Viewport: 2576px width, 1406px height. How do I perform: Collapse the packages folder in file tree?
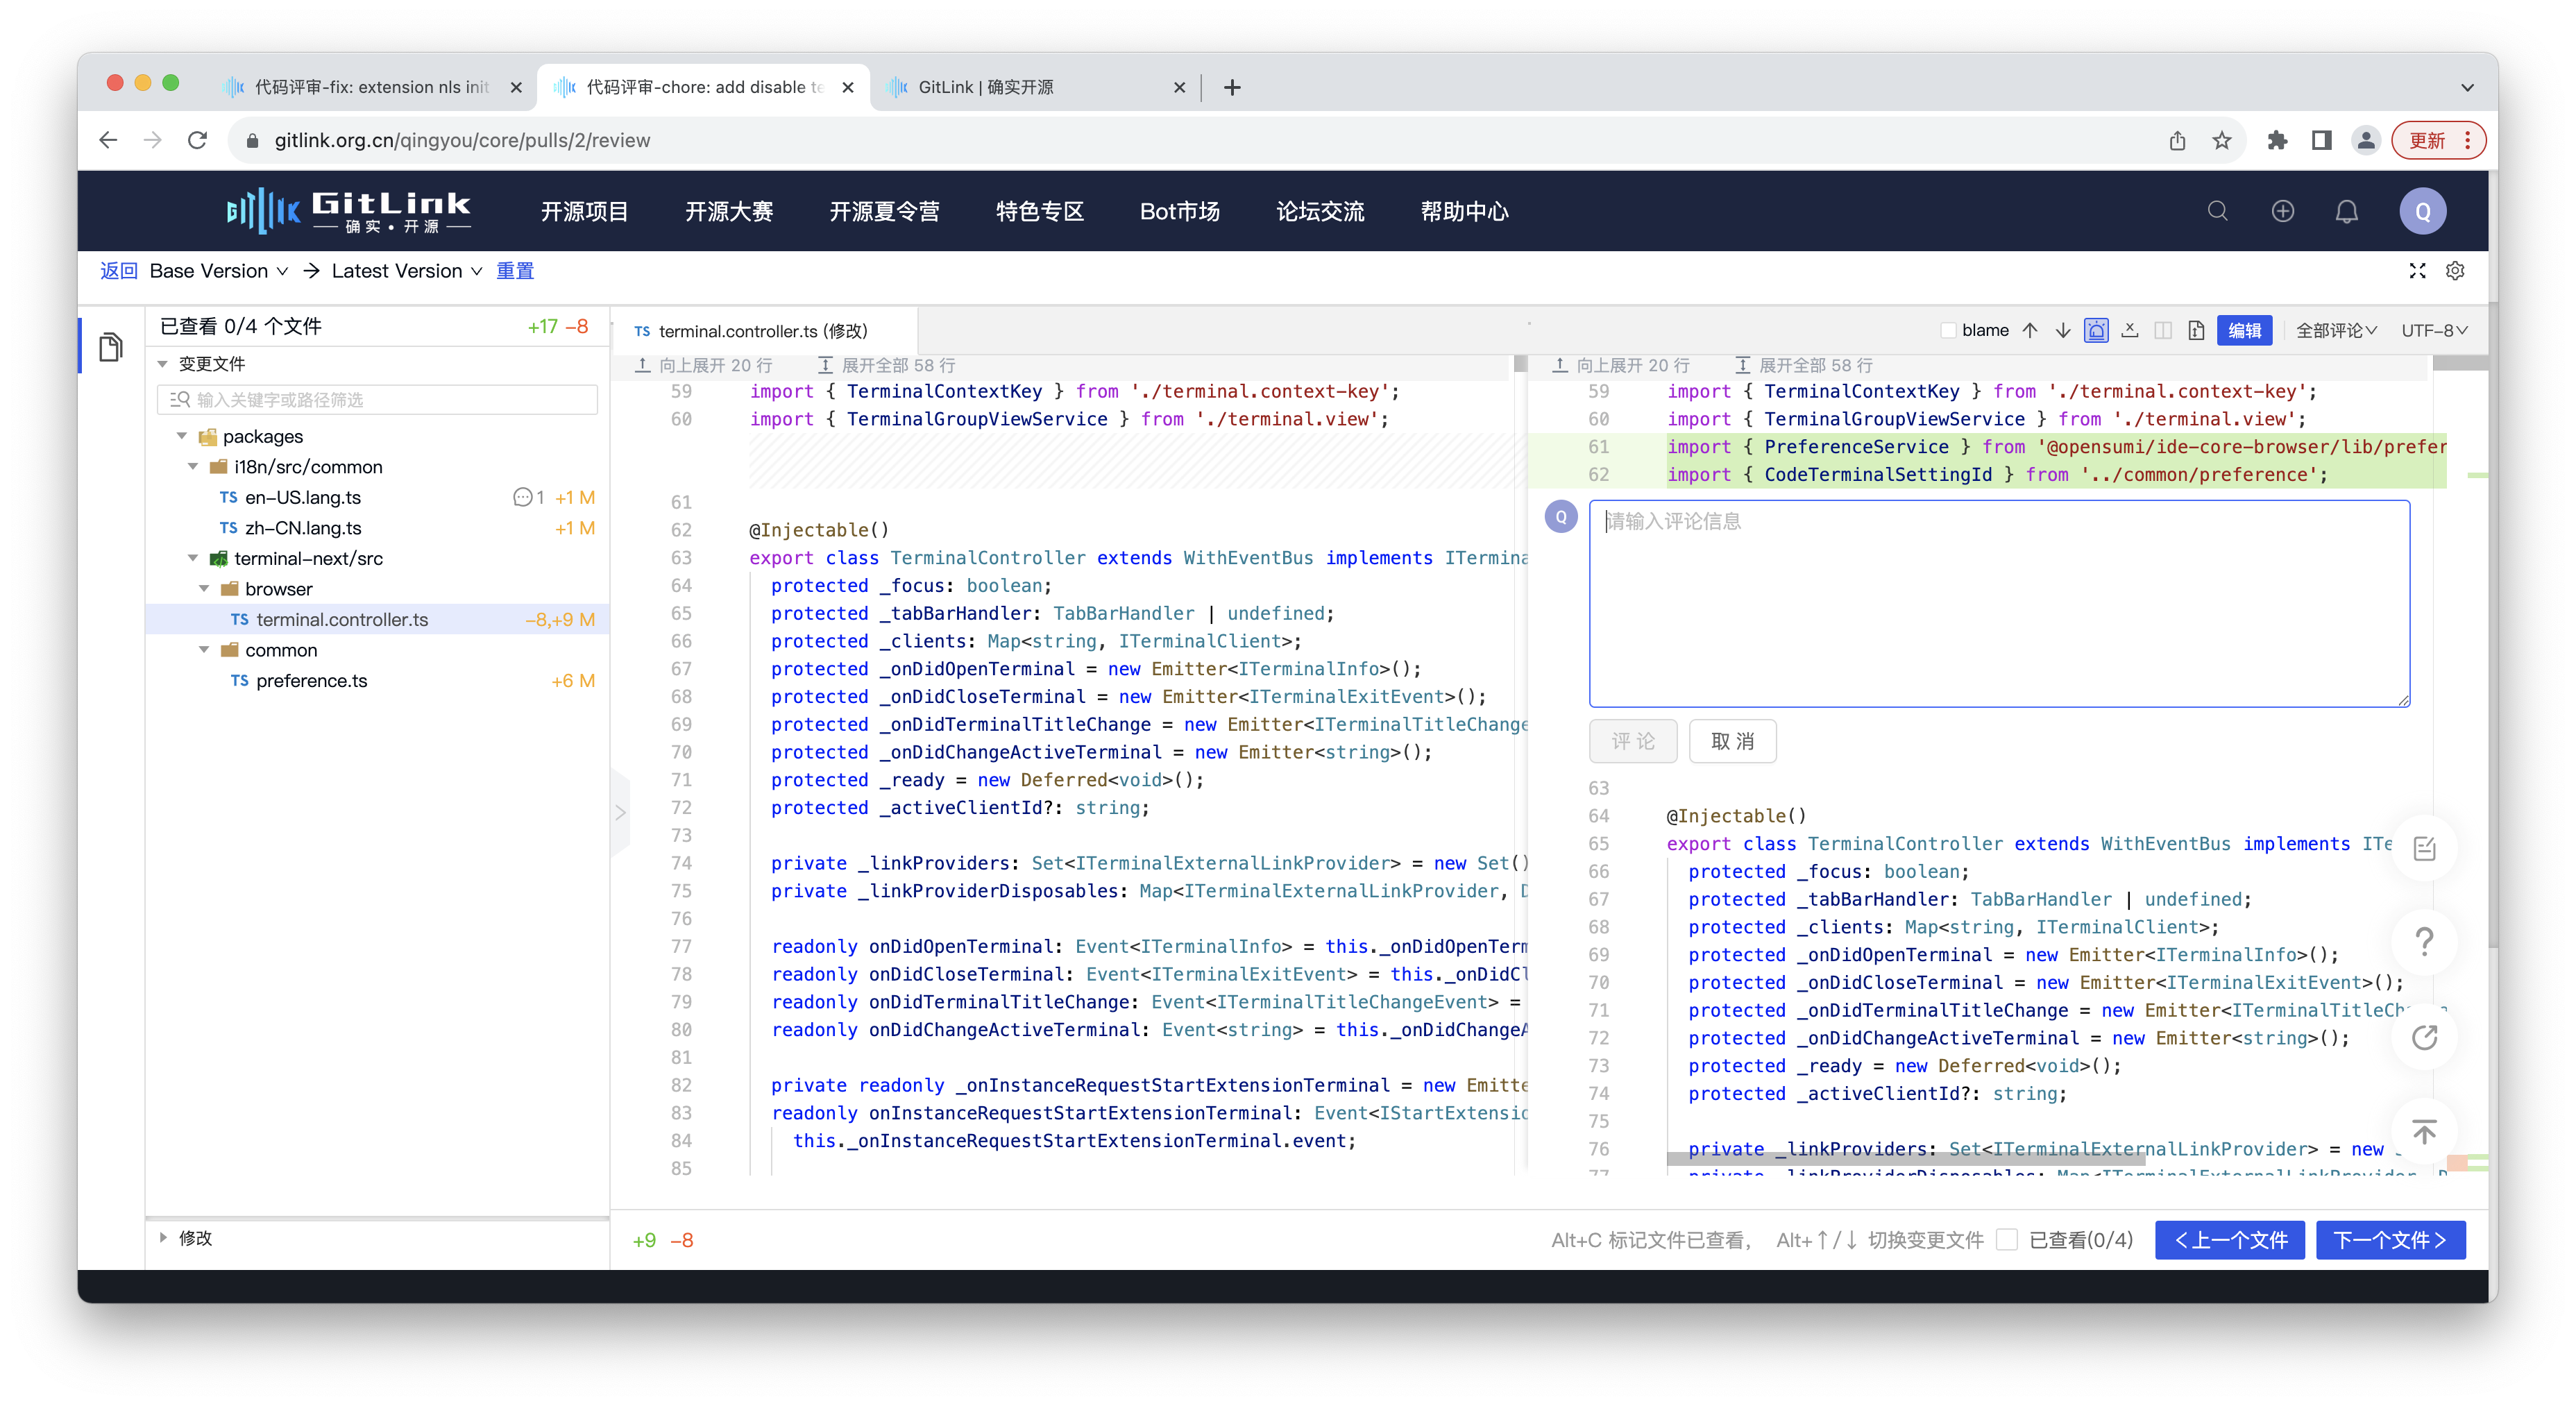182,436
